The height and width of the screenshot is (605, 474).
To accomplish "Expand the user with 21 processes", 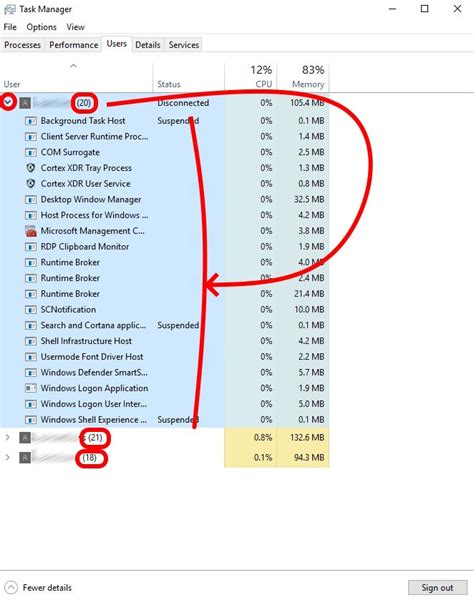I will 7,438.
